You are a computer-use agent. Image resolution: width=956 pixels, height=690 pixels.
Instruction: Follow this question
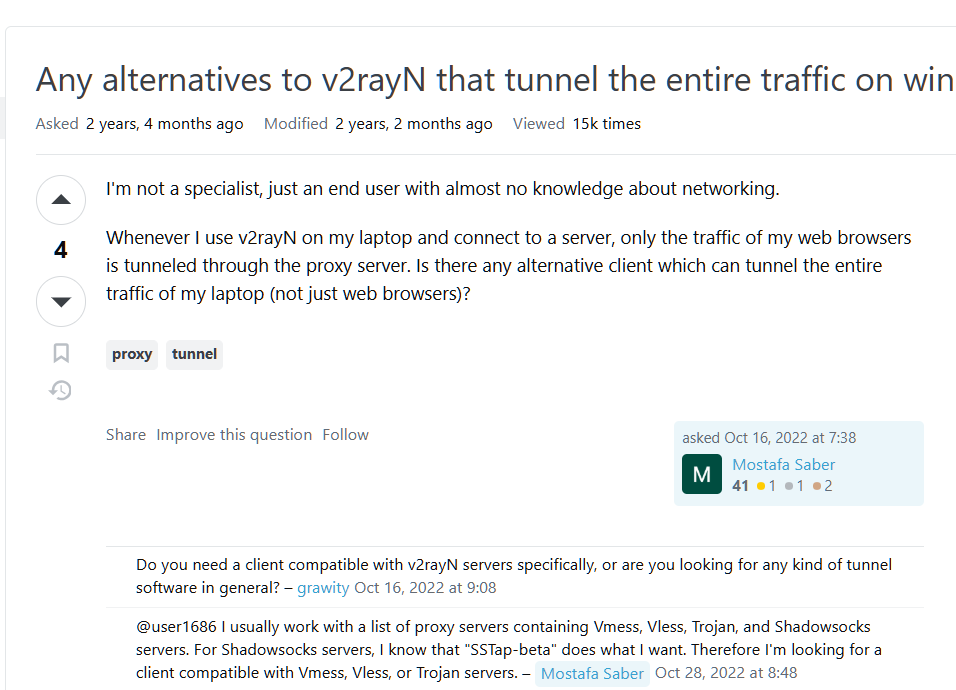346,435
